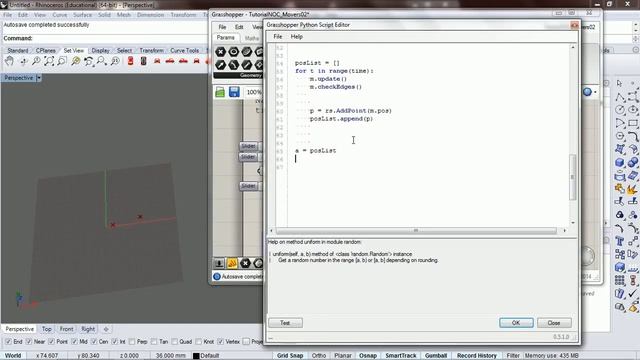The width and height of the screenshot is (640, 360).
Task: Enable the Perp osnap checkbox
Action: [132, 342]
